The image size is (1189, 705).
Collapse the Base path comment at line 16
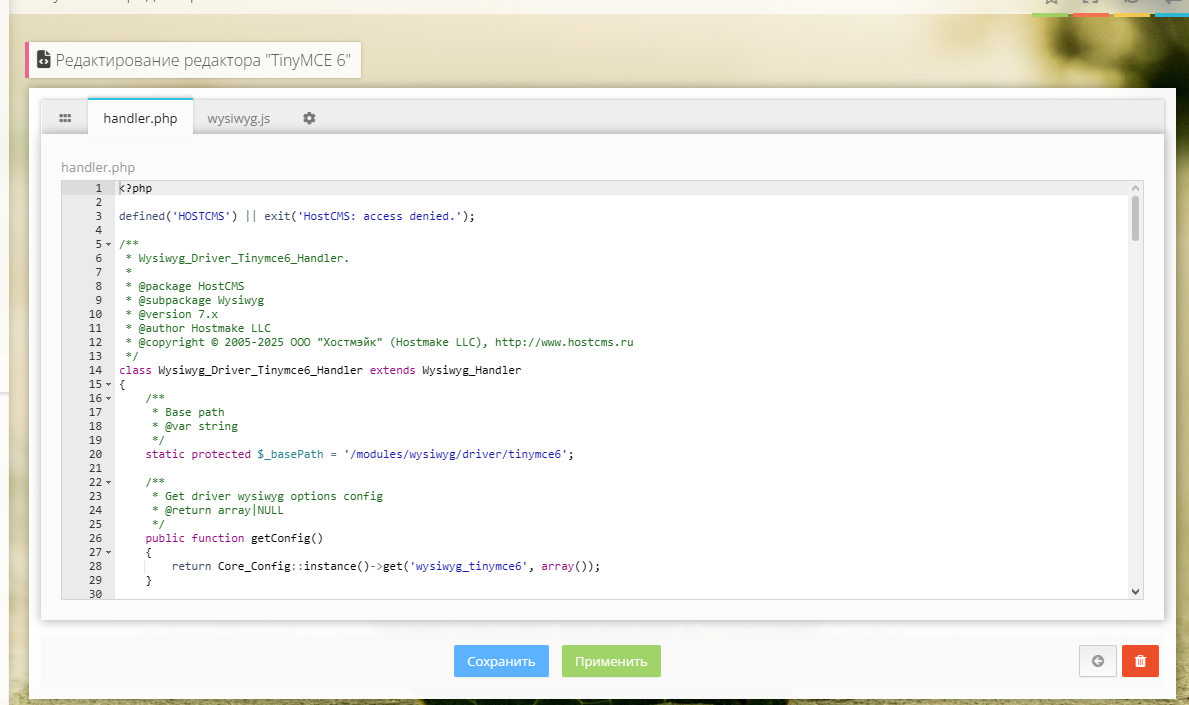[108, 398]
